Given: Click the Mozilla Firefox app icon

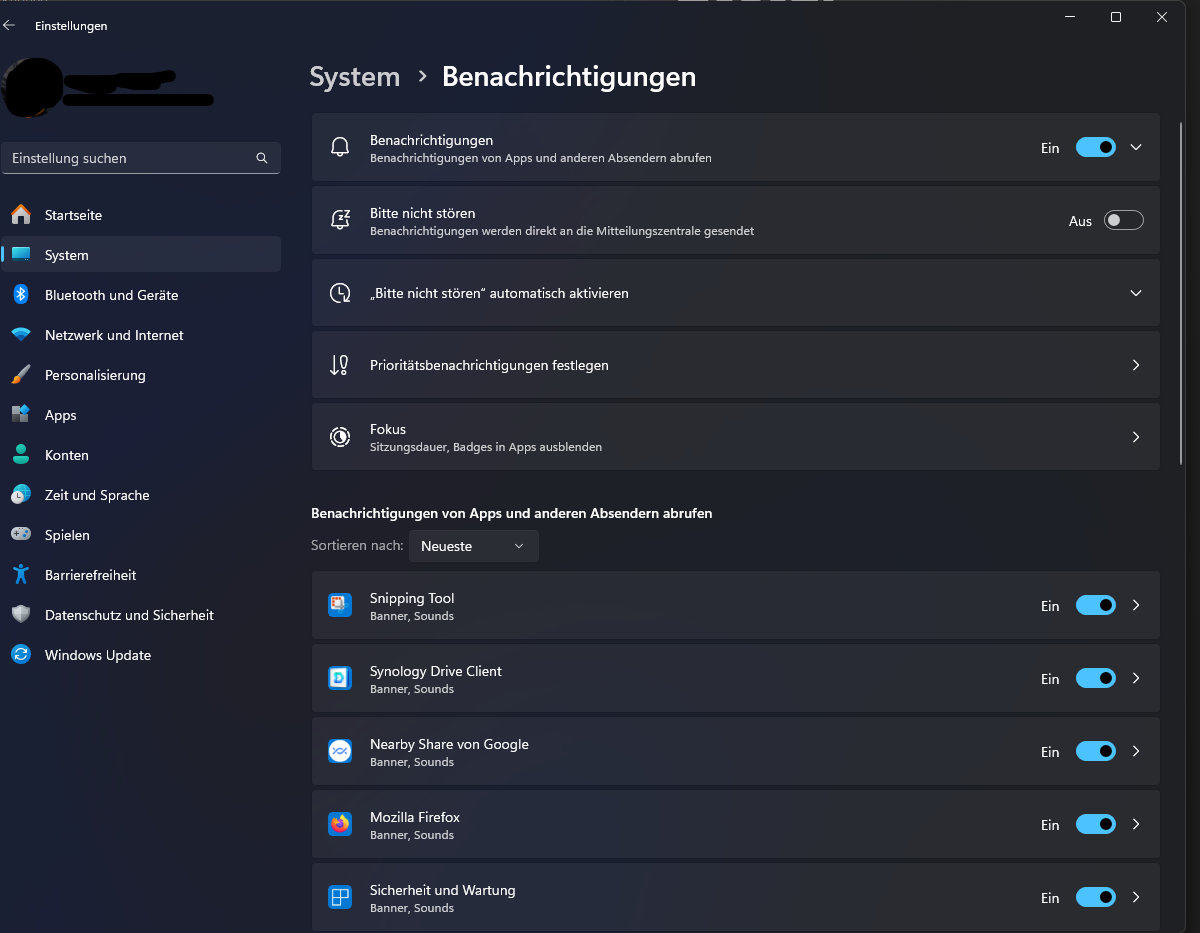Looking at the screenshot, I should tap(340, 824).
